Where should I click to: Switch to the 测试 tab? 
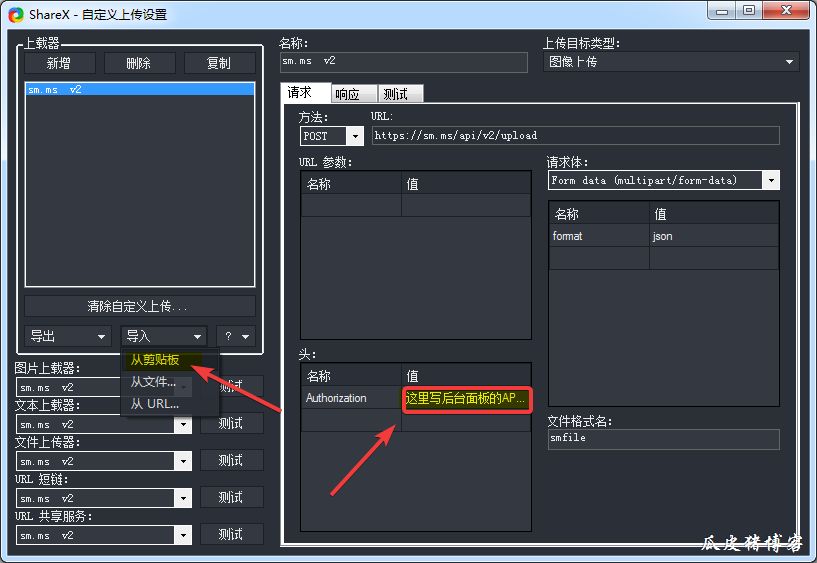395,94
